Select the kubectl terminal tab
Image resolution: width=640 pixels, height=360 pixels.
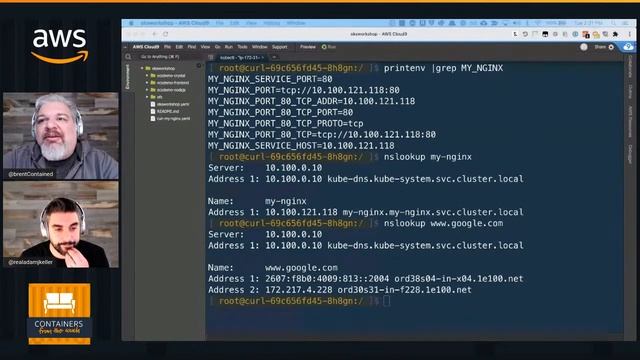tap(242, 58)
